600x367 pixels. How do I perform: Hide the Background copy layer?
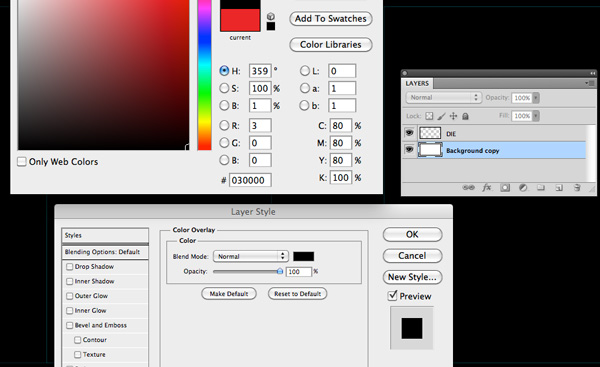[409, 150]
